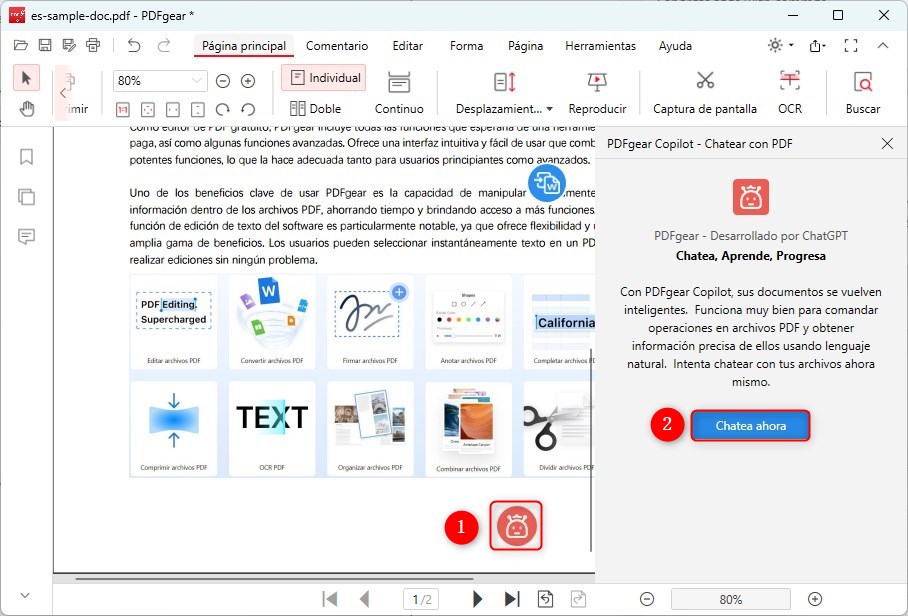Open the comments sidebar panel
Image resolution: width=908 pixels, height=616 pixels.
(26, 236)
